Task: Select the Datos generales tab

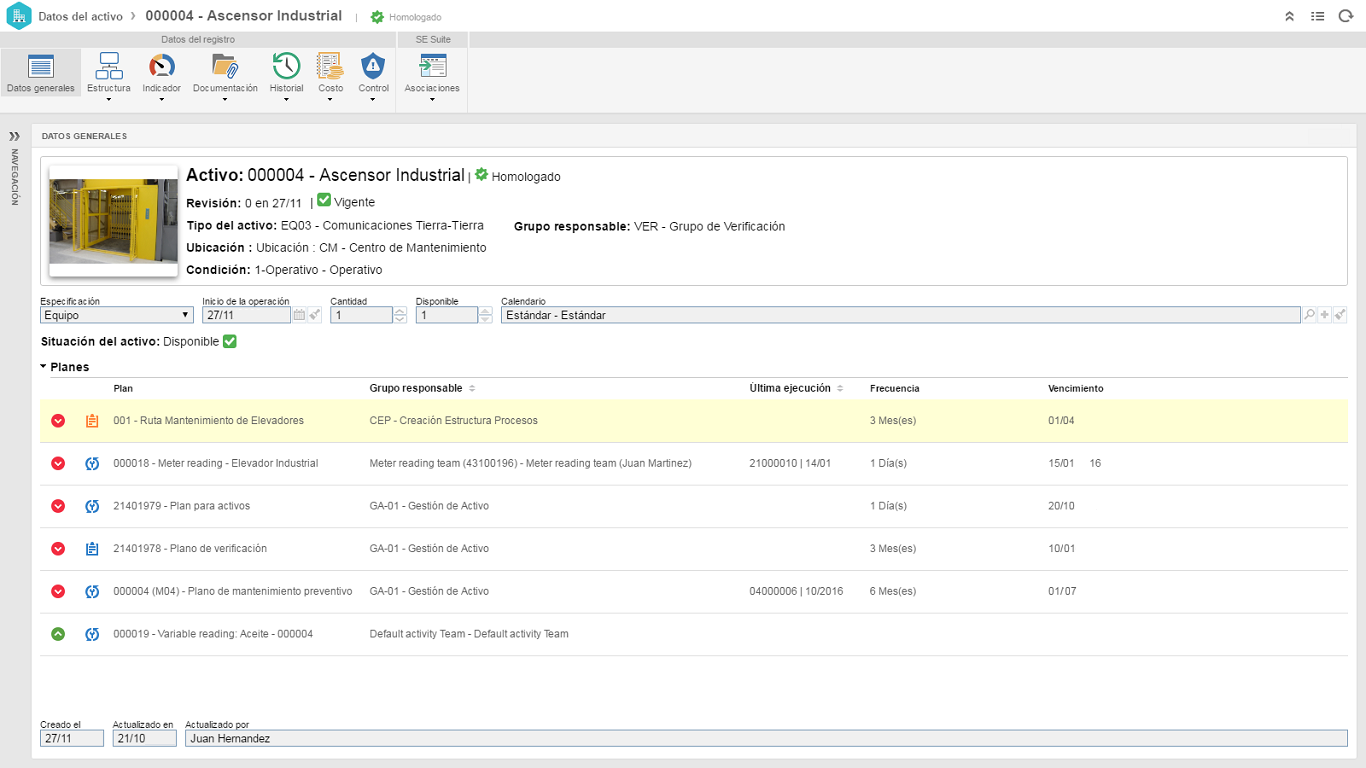Action: [41, 73]
